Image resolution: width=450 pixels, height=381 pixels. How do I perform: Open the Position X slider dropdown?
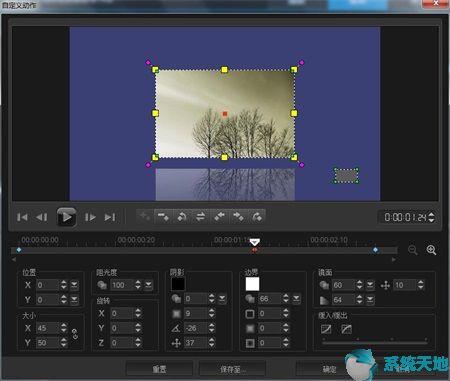pos(74,285)
